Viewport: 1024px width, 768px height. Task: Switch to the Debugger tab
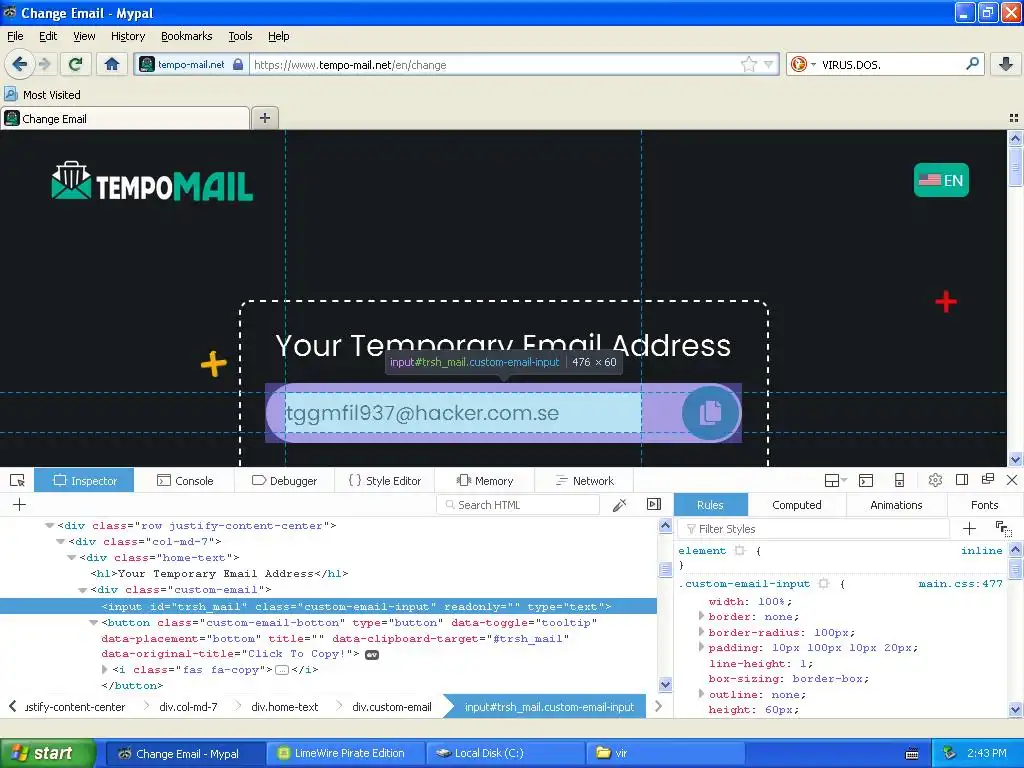pos(284,481)
